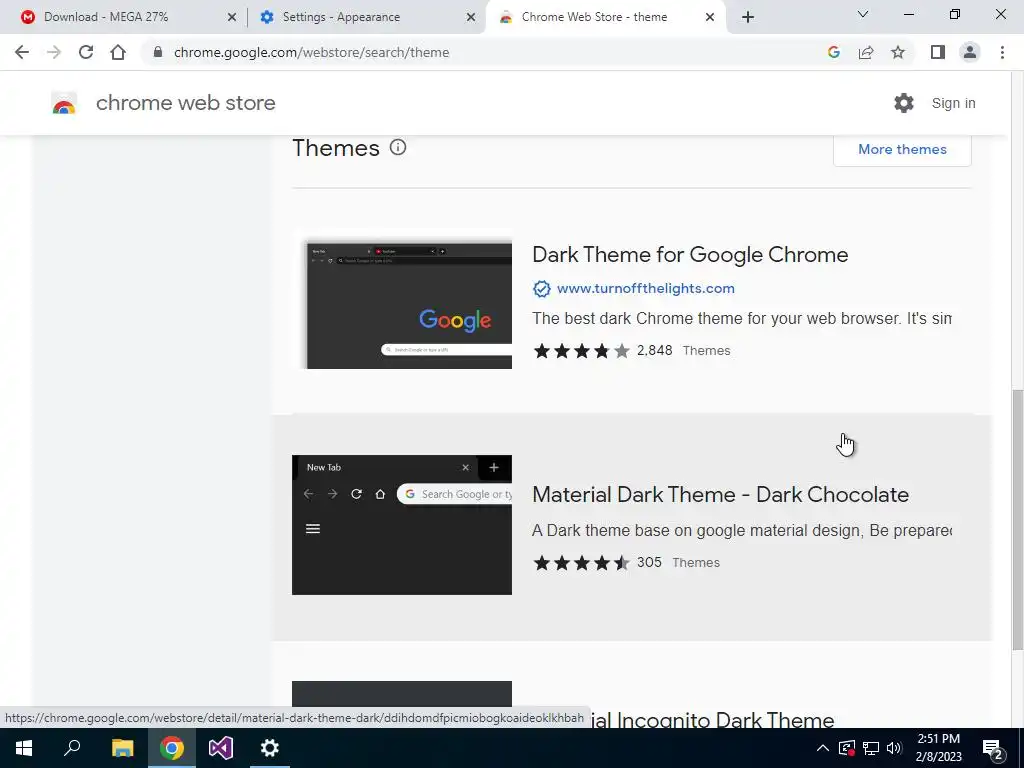The height and width of the screenshot is (768, 1024).
Task: Bookmark this tab with the star
Action: pos(898,52)
